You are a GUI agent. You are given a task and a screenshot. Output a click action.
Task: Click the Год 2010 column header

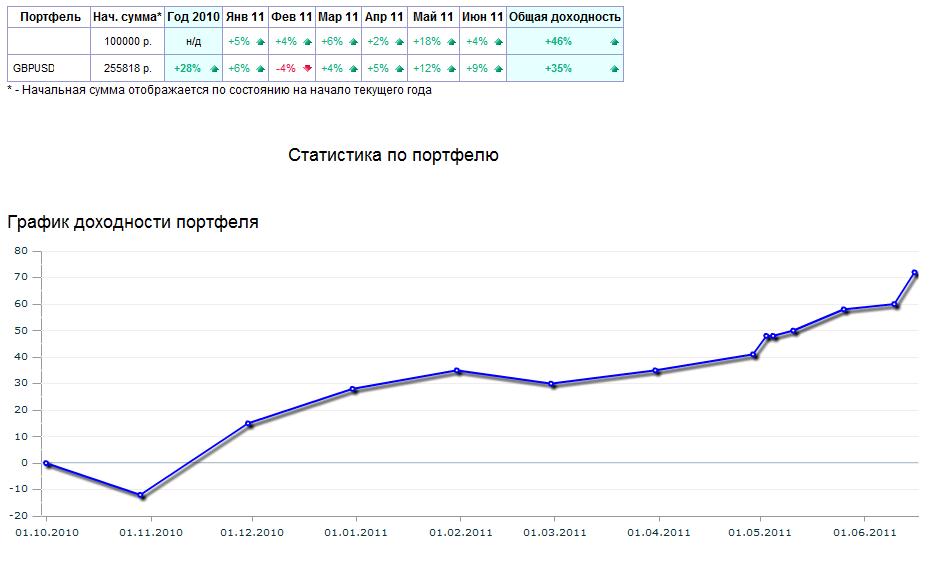(x=193, y=17)
